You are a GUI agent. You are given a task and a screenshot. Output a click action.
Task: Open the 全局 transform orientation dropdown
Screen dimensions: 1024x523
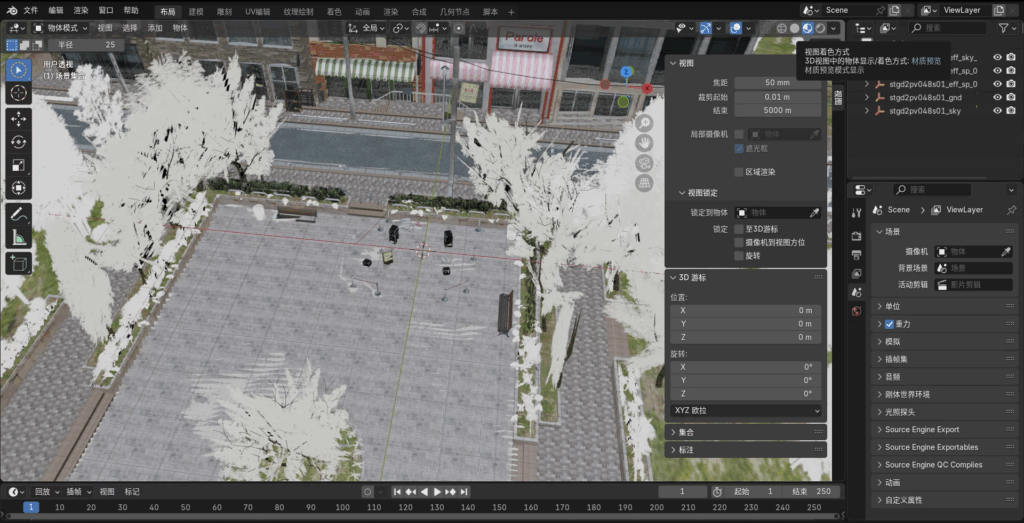(366, 28)
